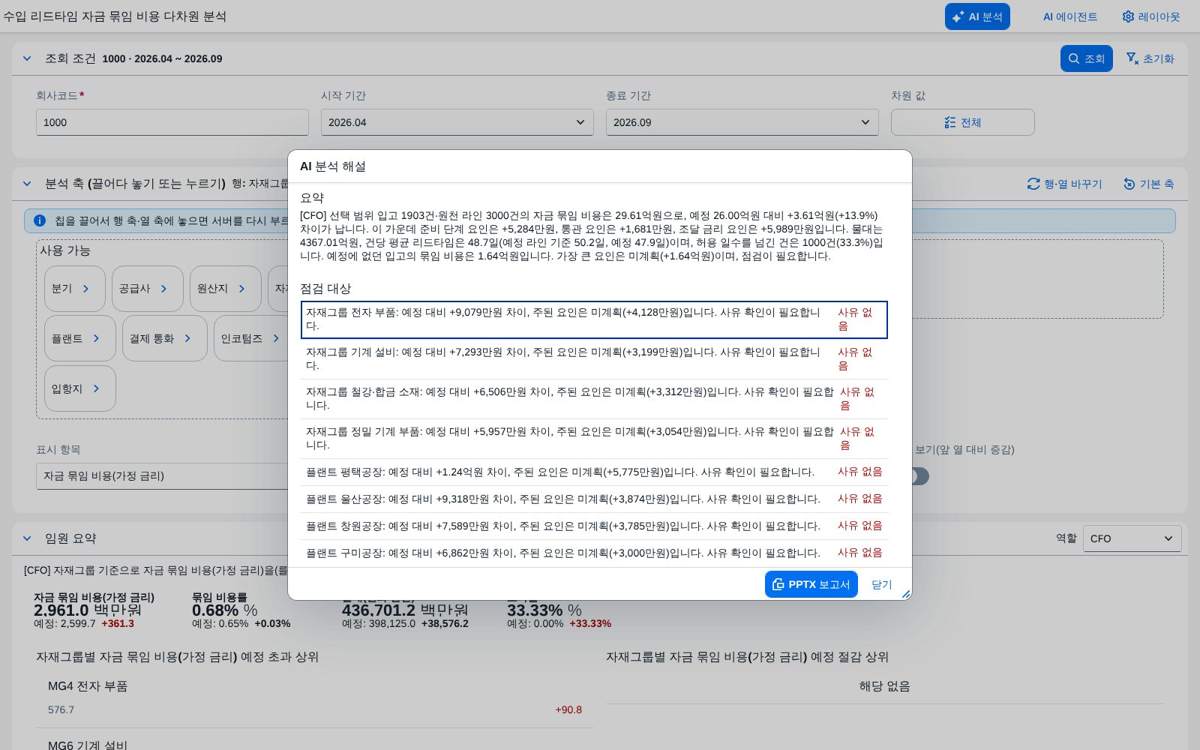The image size is (1200, 750).
Task: Grab the dialog resize handle corner
Action: [x=906, y=594]
